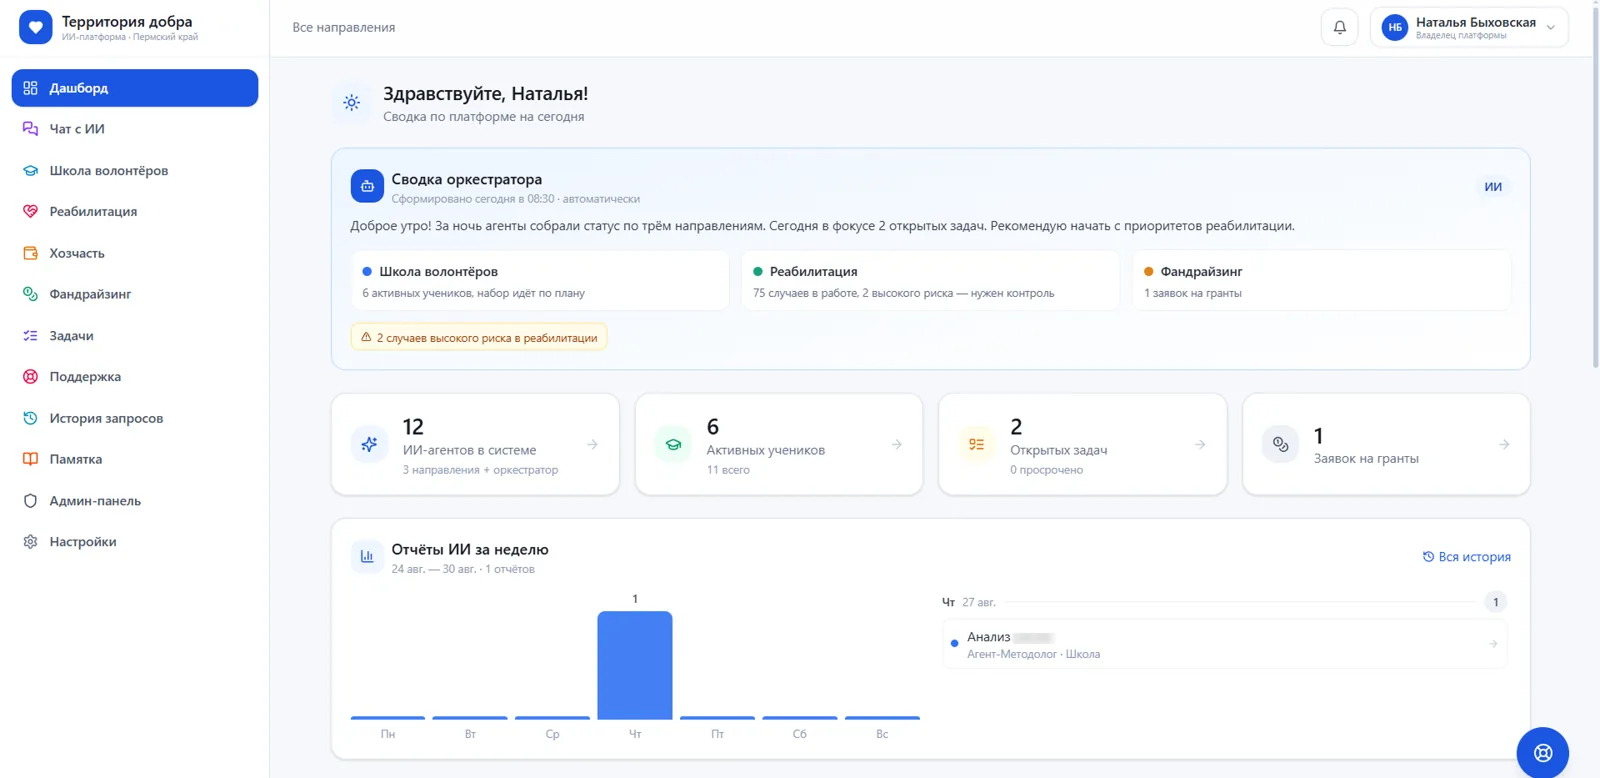Screen dimensions: 1600x778
Task: Open the Анализ report entry
Action: pyautogui.click(x=1224, y=645)
